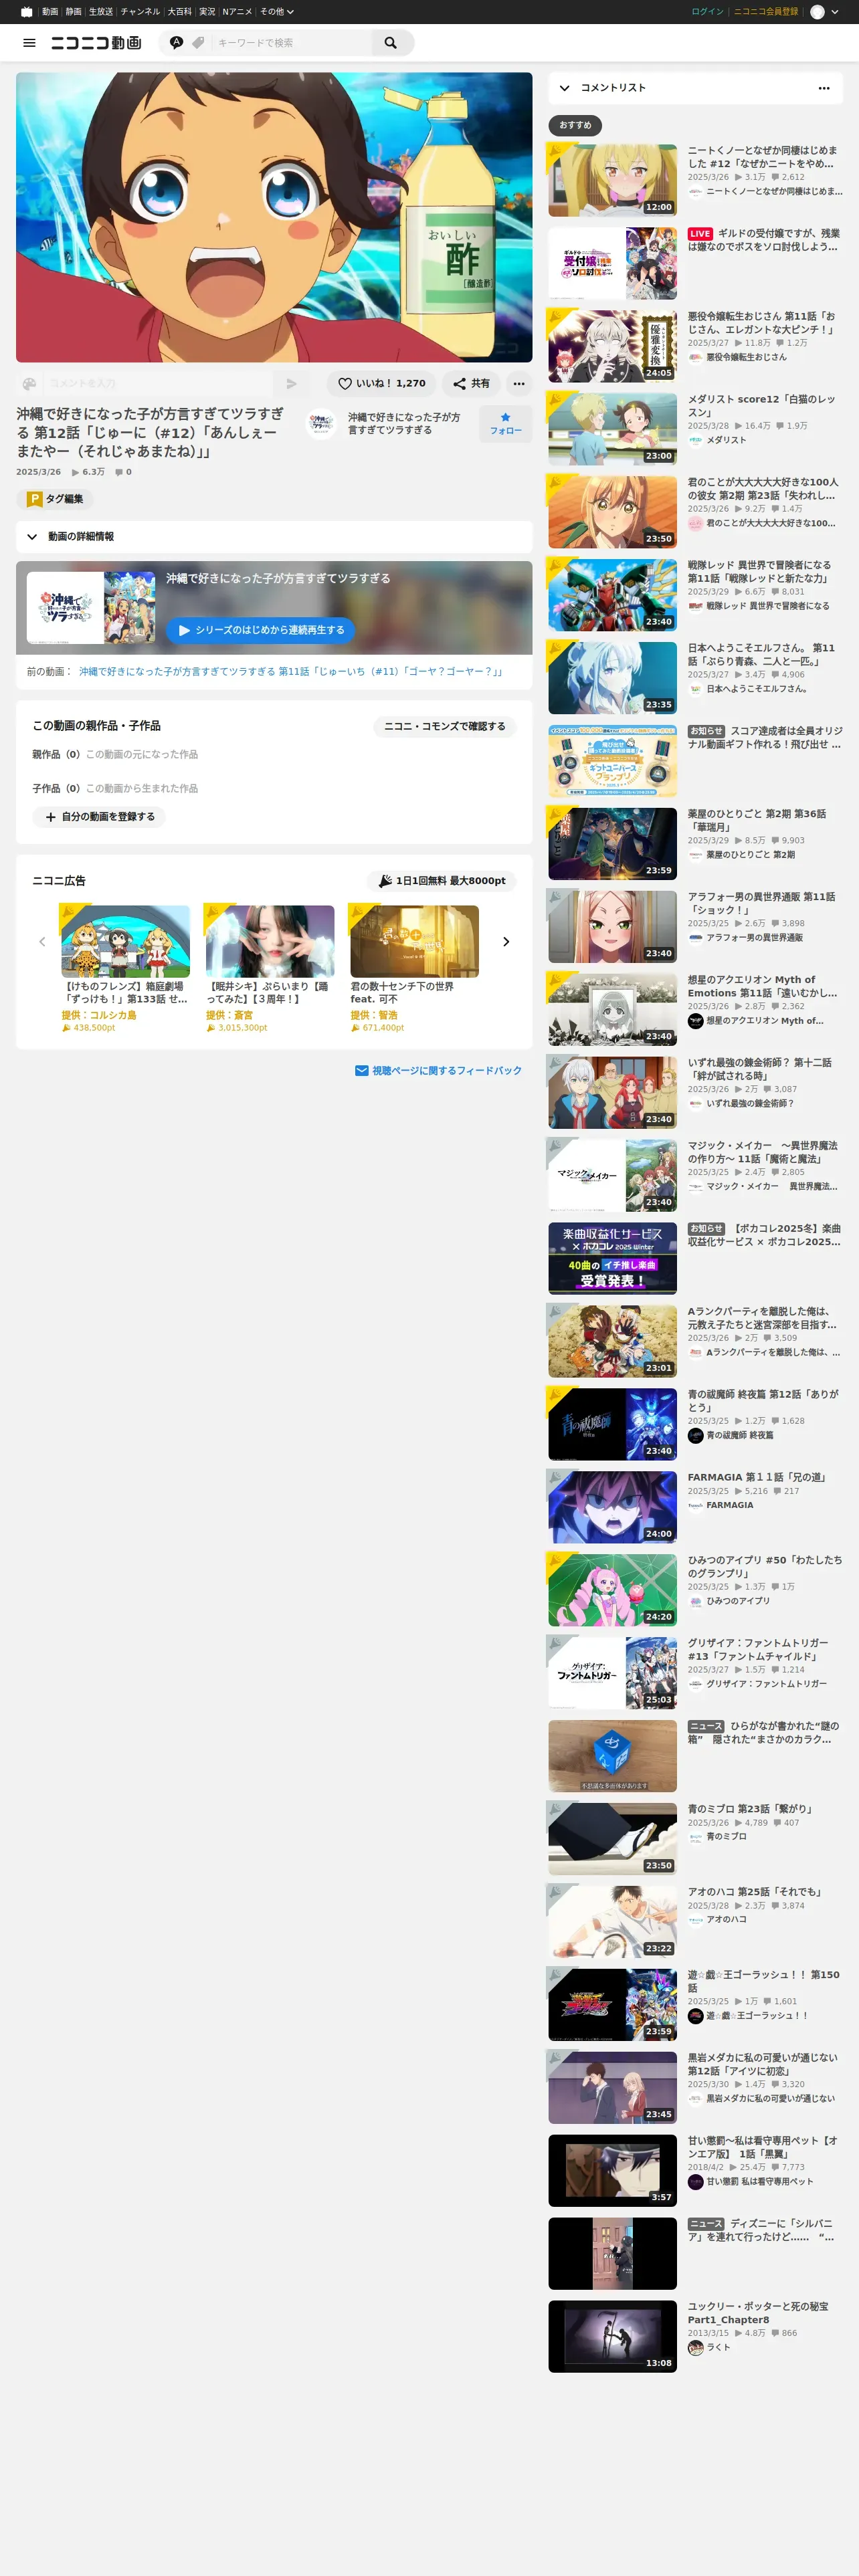Image resolution: width=859 pixels, height=2576 pixels.
Task: Click the main video player
Action: click(x=274, y=217)
